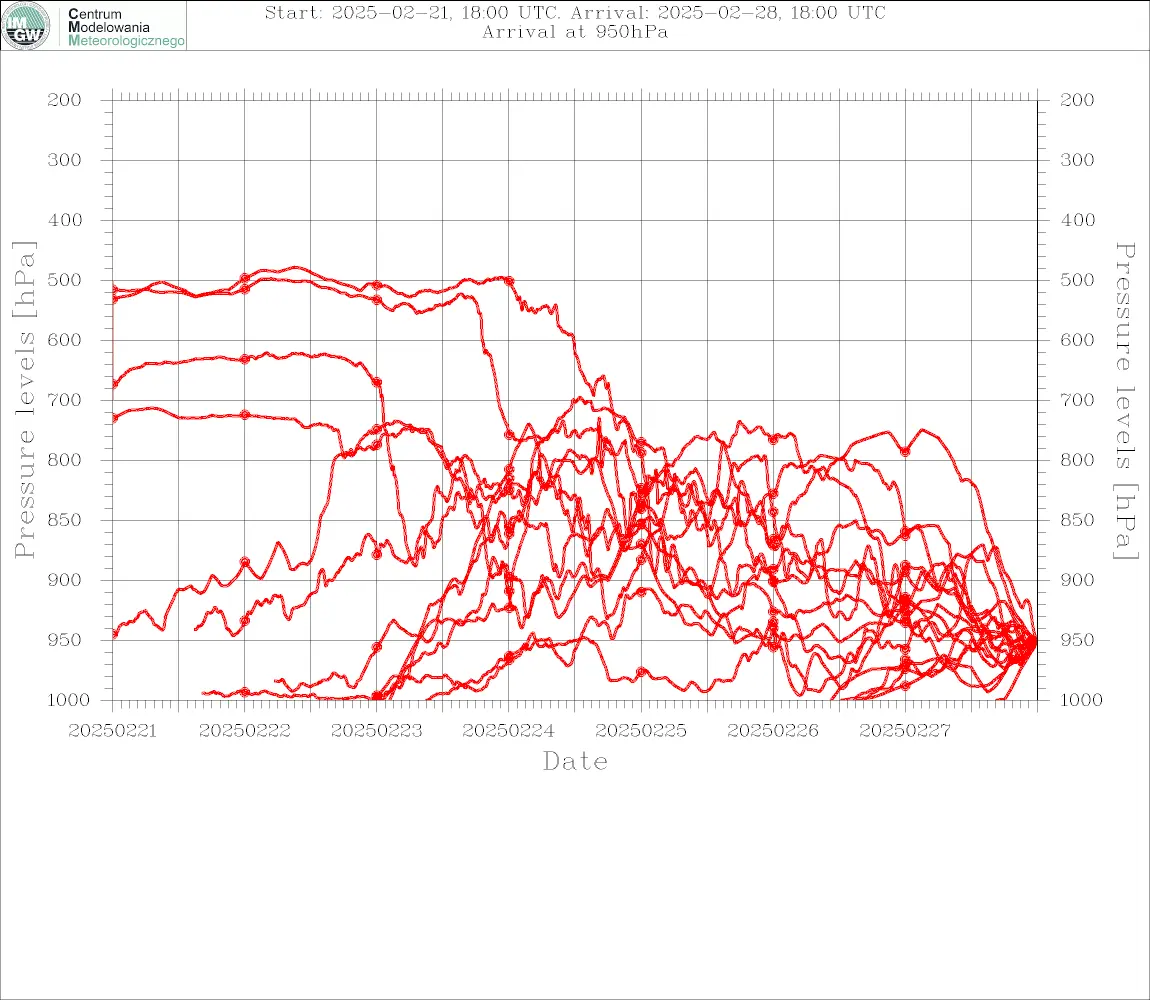The width and height of the screenshot is (1150, 1000).
Task: Click the left axis 500 label
Action: [x=65, y=280]
